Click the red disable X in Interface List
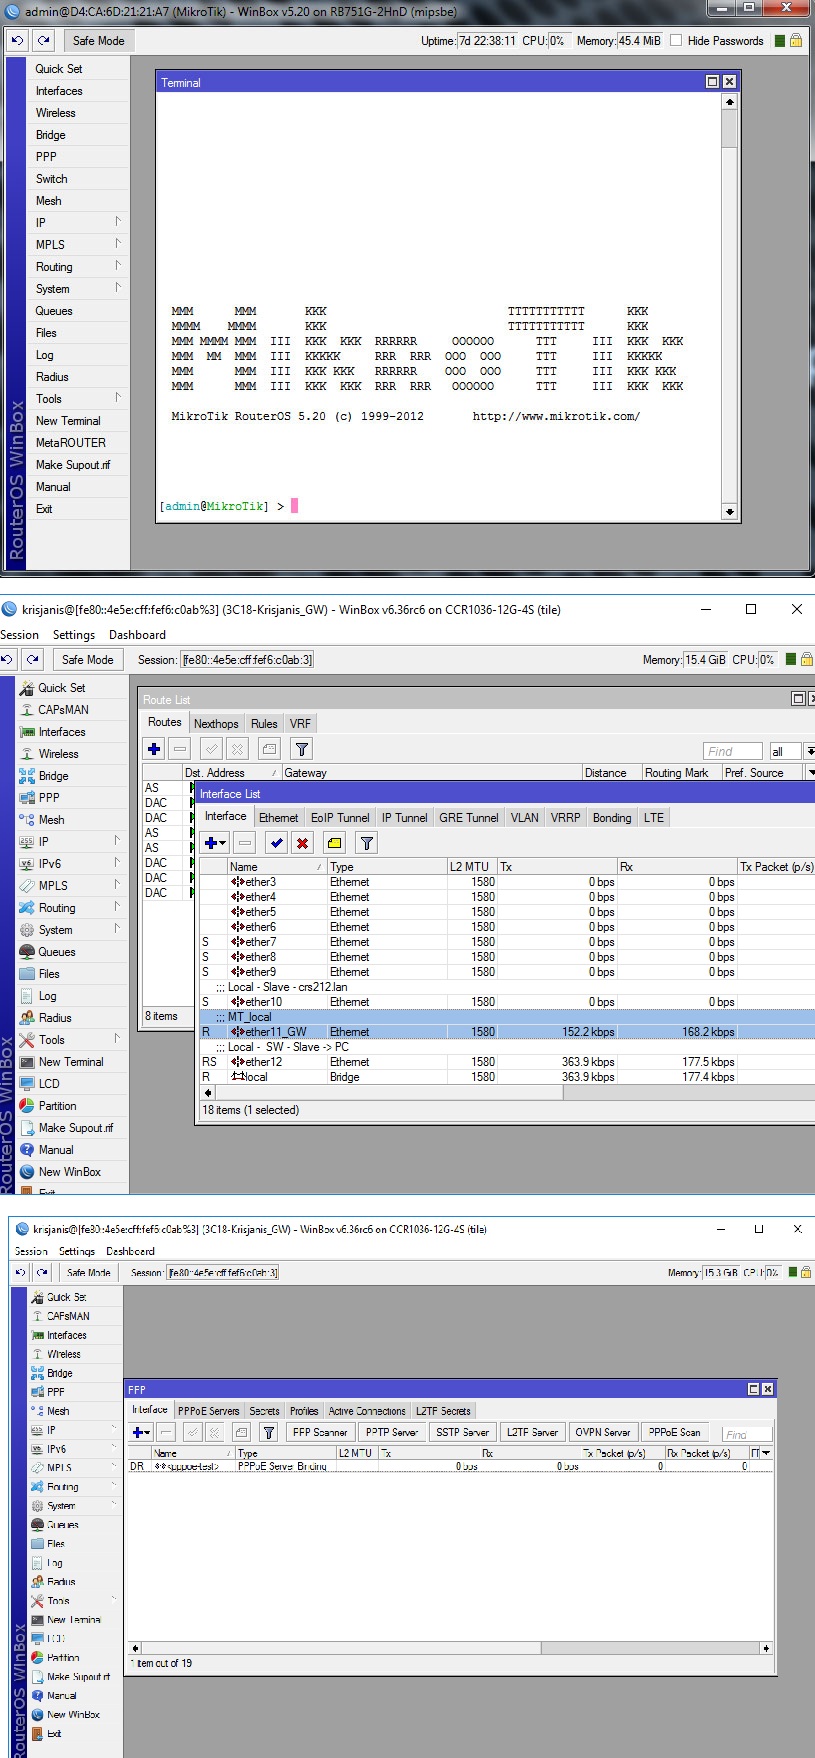815x1758 pixels. click(303, 843)
